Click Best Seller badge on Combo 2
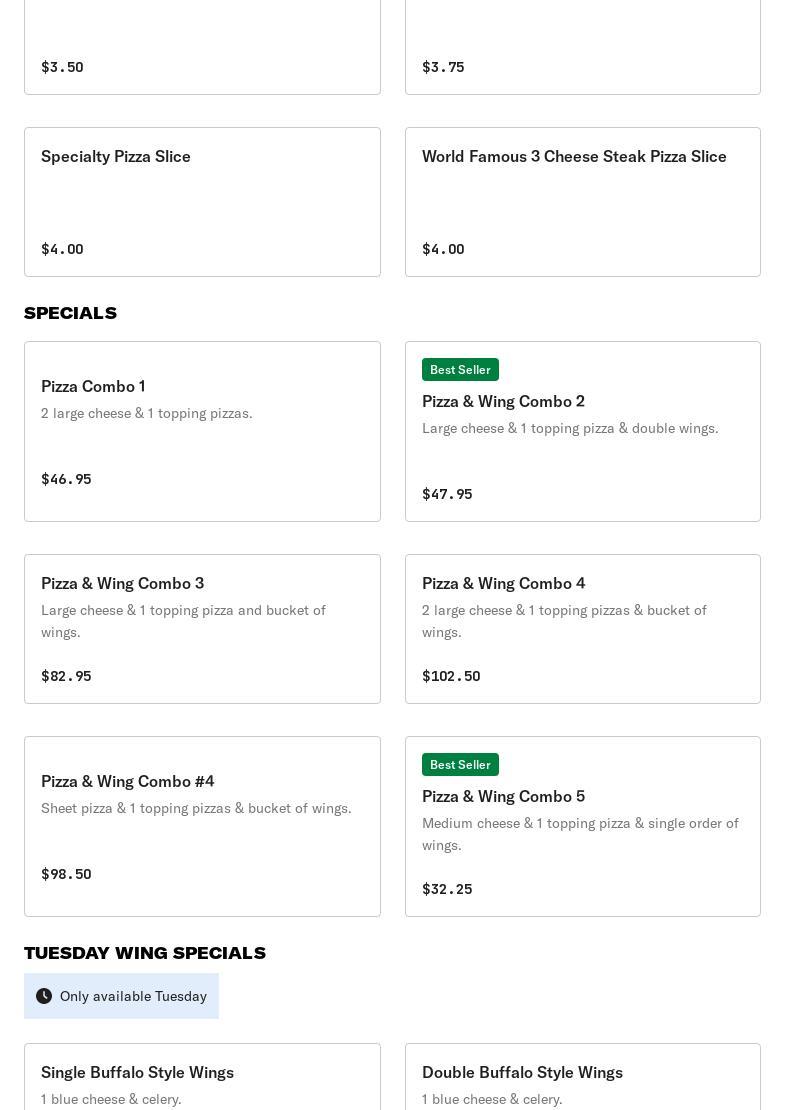 click(x=460, y=370)
